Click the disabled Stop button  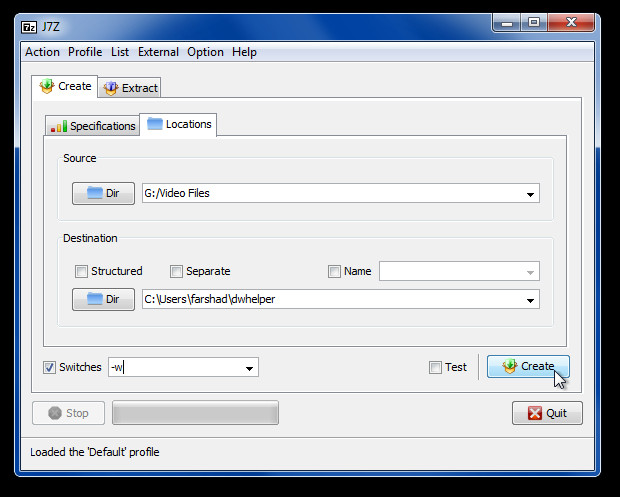(68, 413)
